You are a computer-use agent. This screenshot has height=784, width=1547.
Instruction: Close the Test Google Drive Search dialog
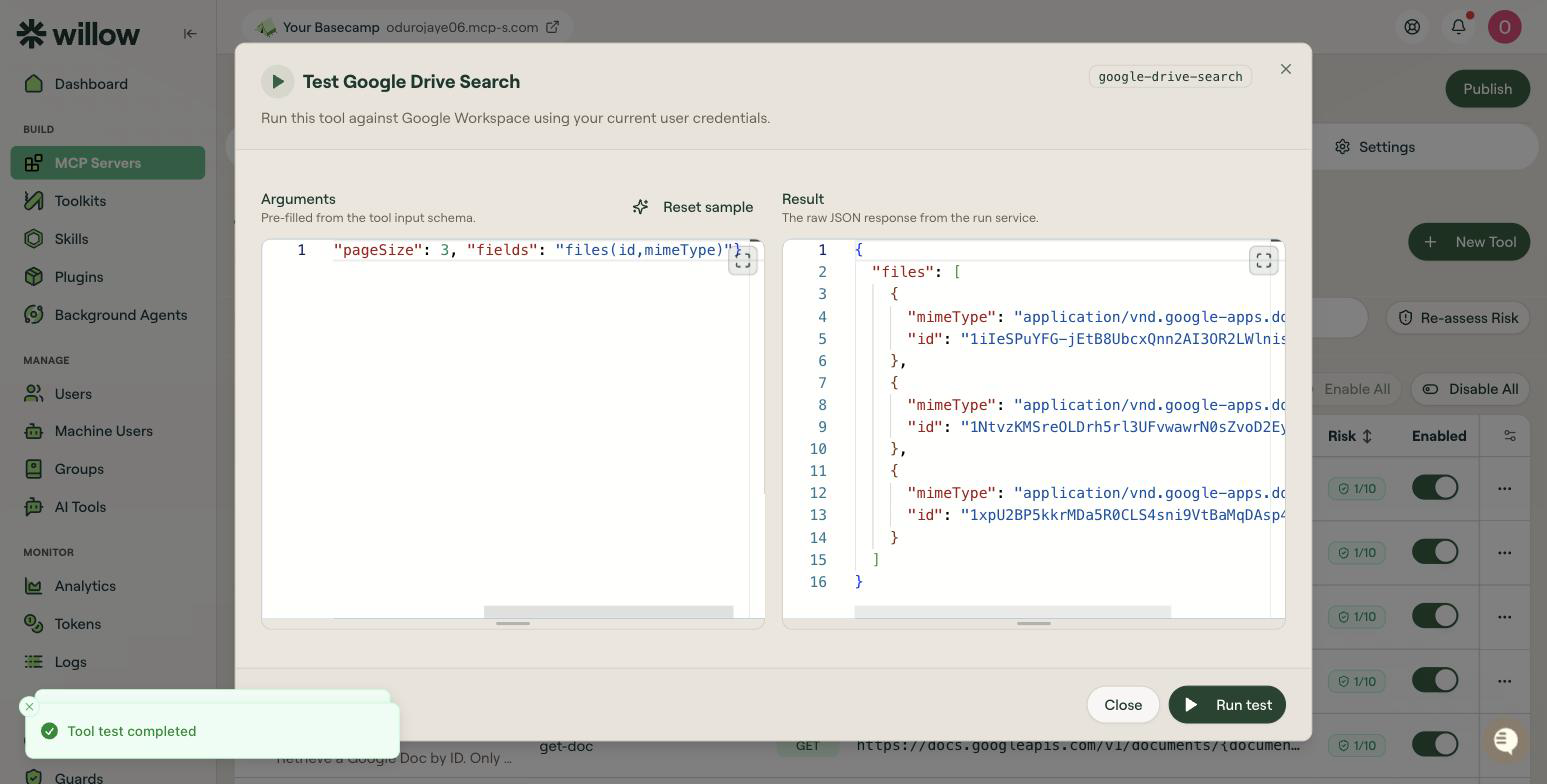(x=1286, y=69)
